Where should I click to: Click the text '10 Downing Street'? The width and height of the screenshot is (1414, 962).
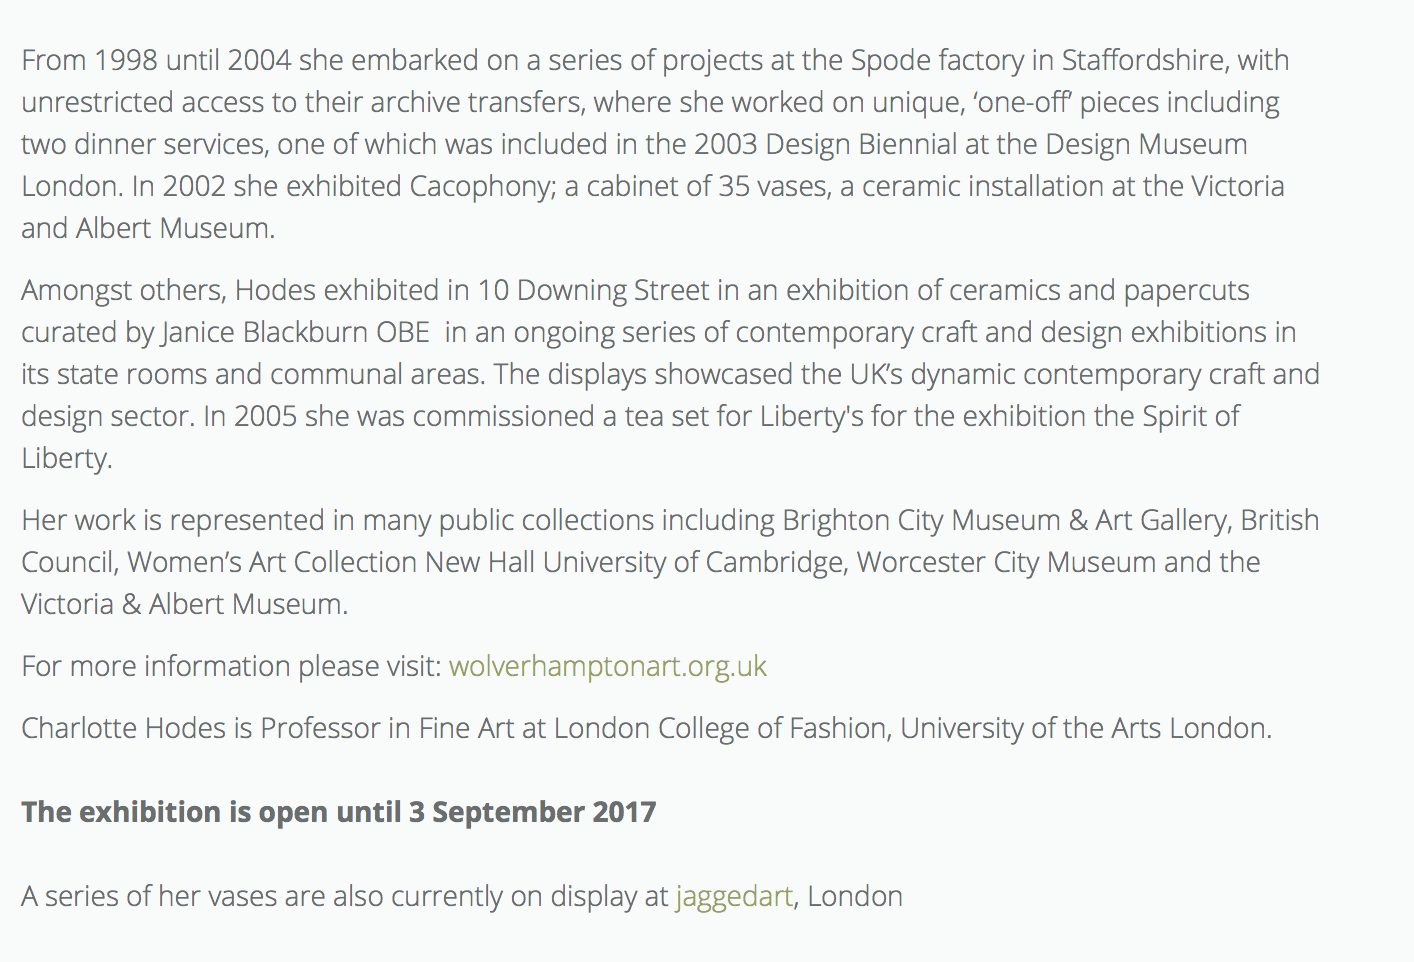594,290
